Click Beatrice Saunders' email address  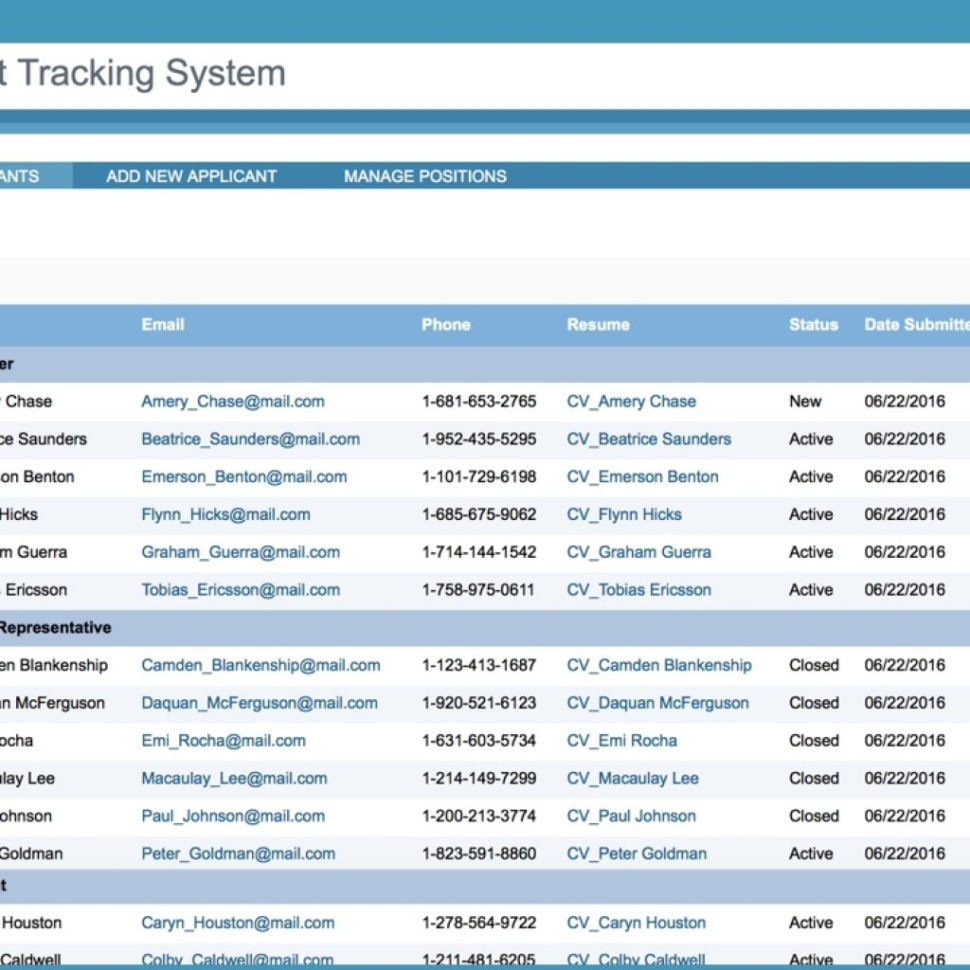pos(252,439)
